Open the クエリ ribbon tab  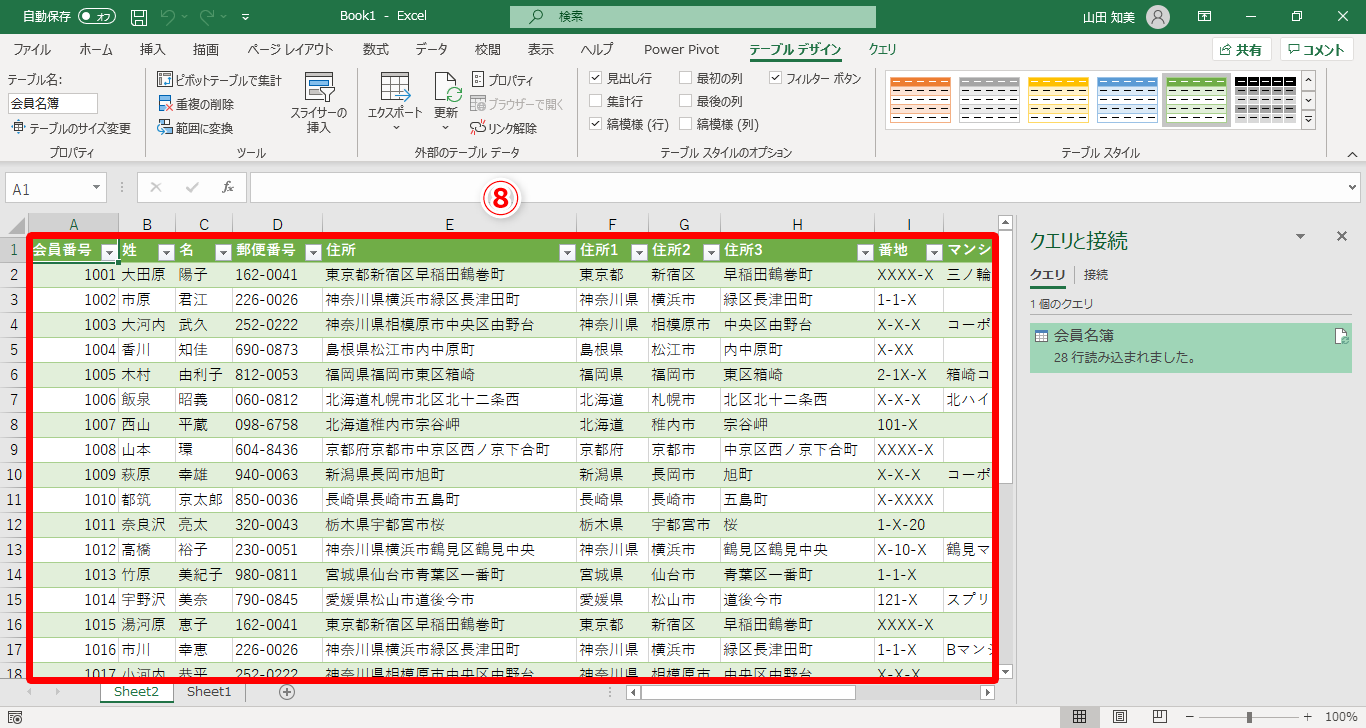coord(883,49)
